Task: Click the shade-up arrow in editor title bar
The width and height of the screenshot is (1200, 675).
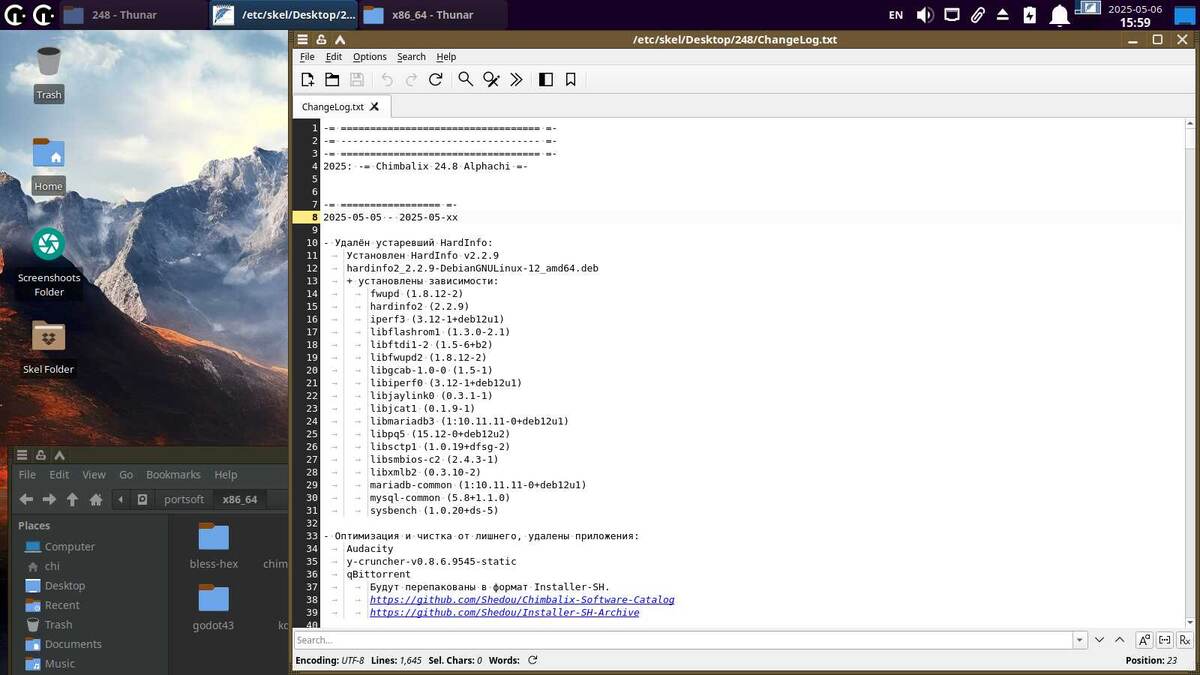Action: [339, 40]
